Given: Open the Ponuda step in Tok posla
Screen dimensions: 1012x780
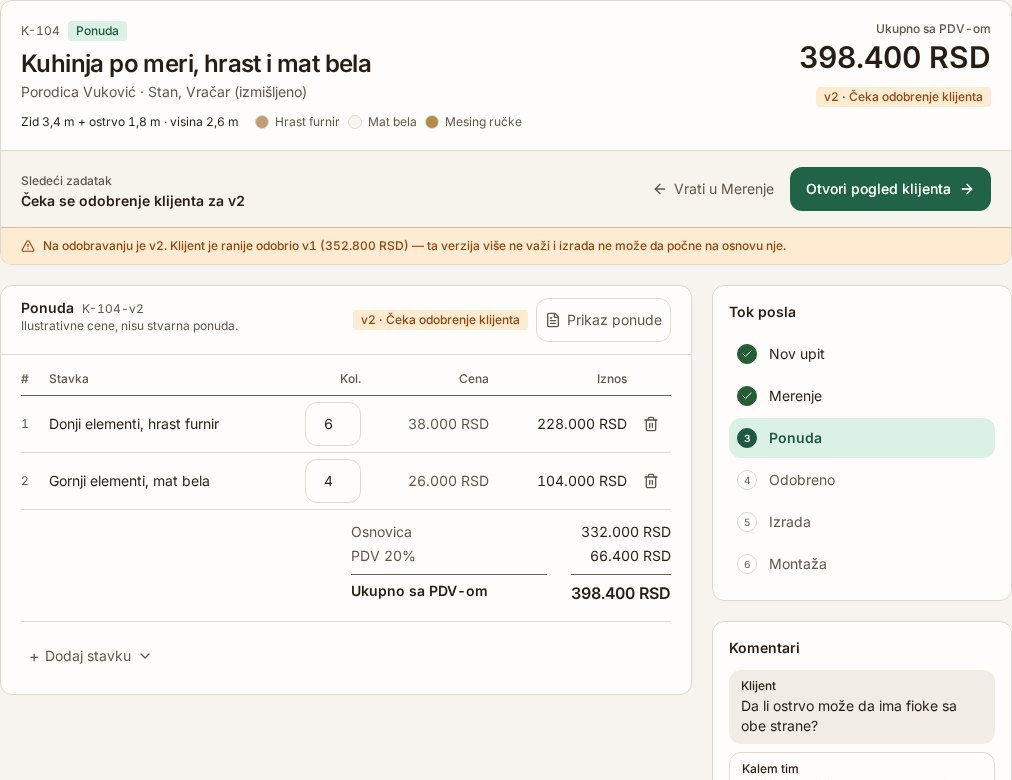Looking at the screenshot, I should (x=862, y=438).
